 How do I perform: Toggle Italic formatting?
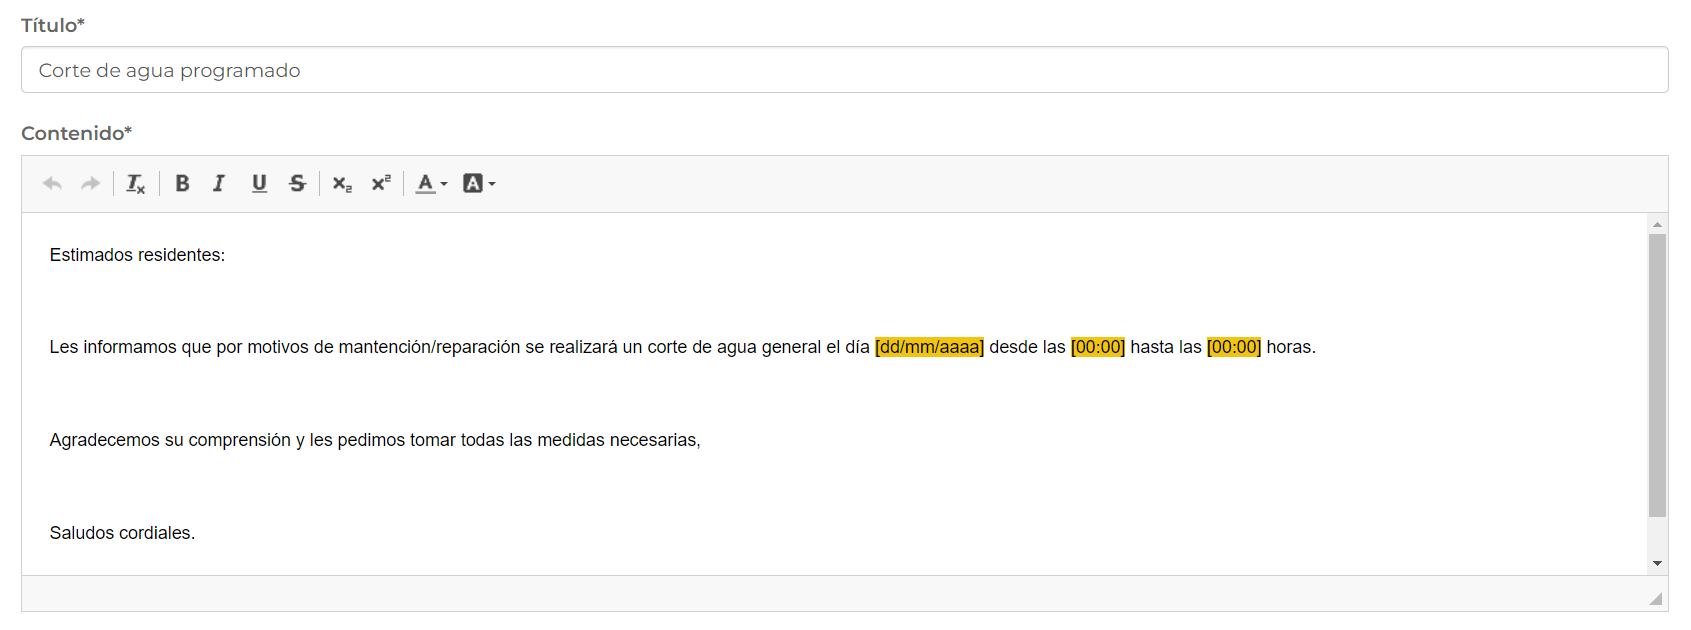click(219, 184)
